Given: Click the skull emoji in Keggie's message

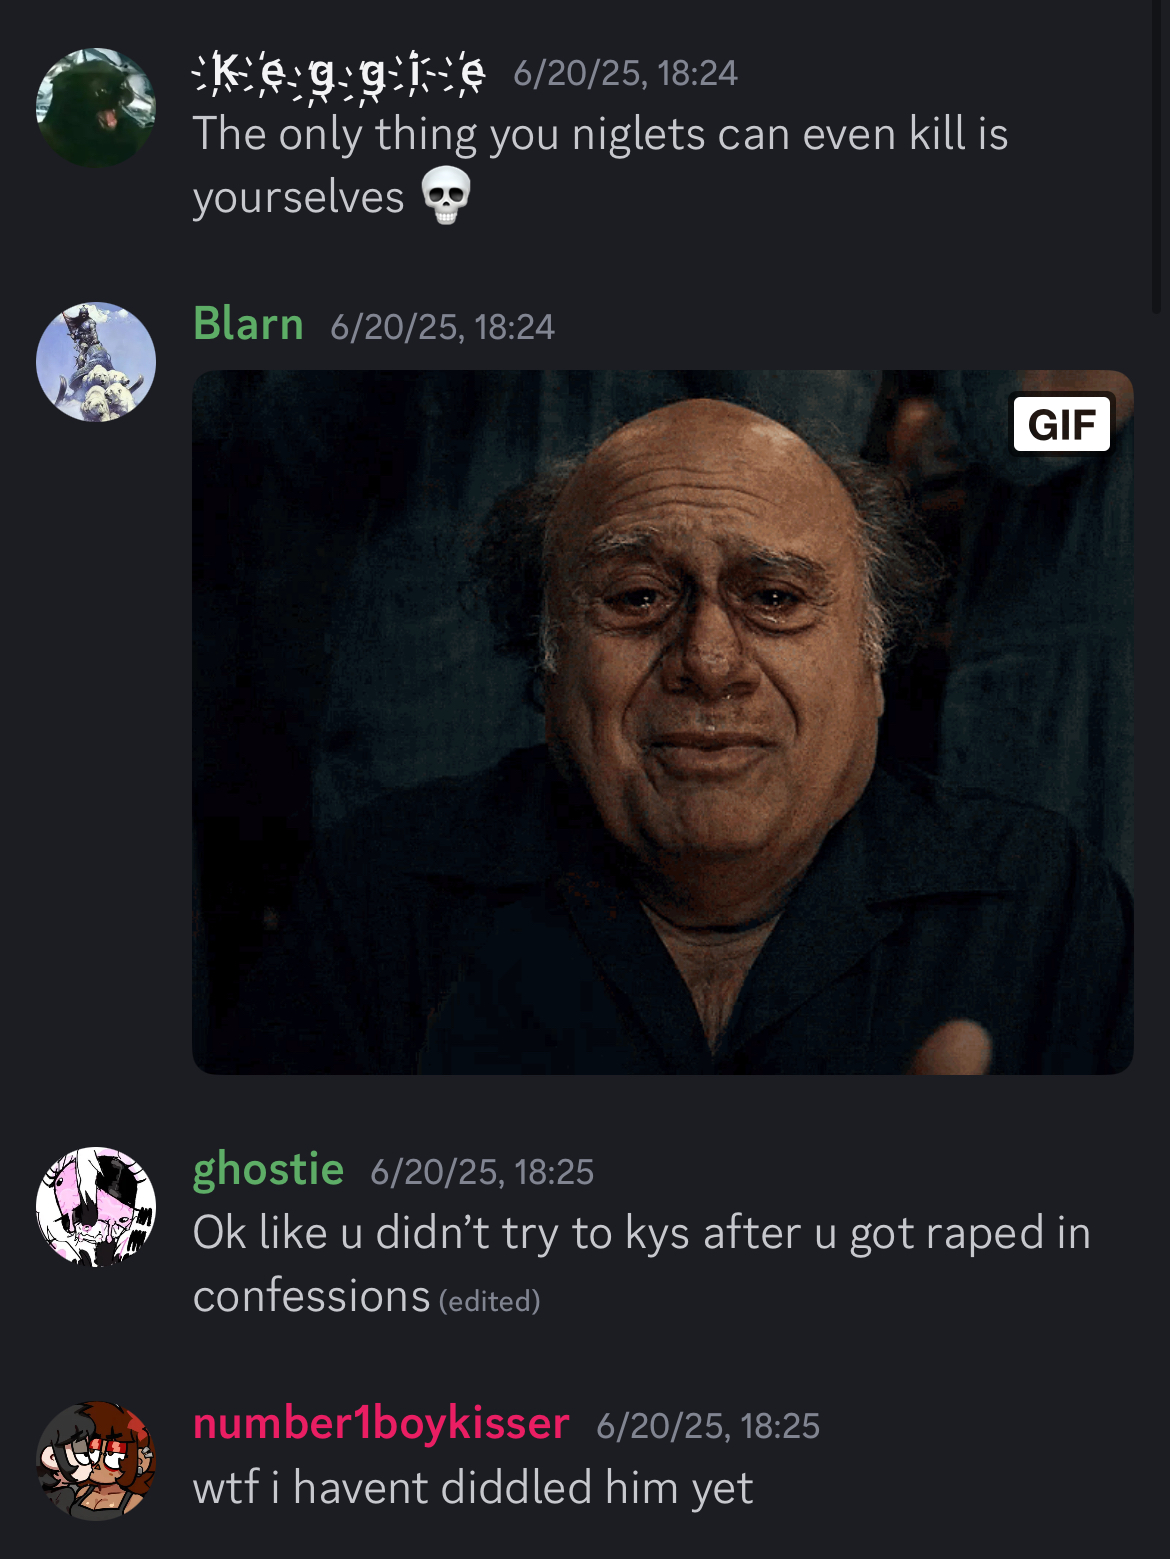Looking at the screenshot, I should click(446, 196).
